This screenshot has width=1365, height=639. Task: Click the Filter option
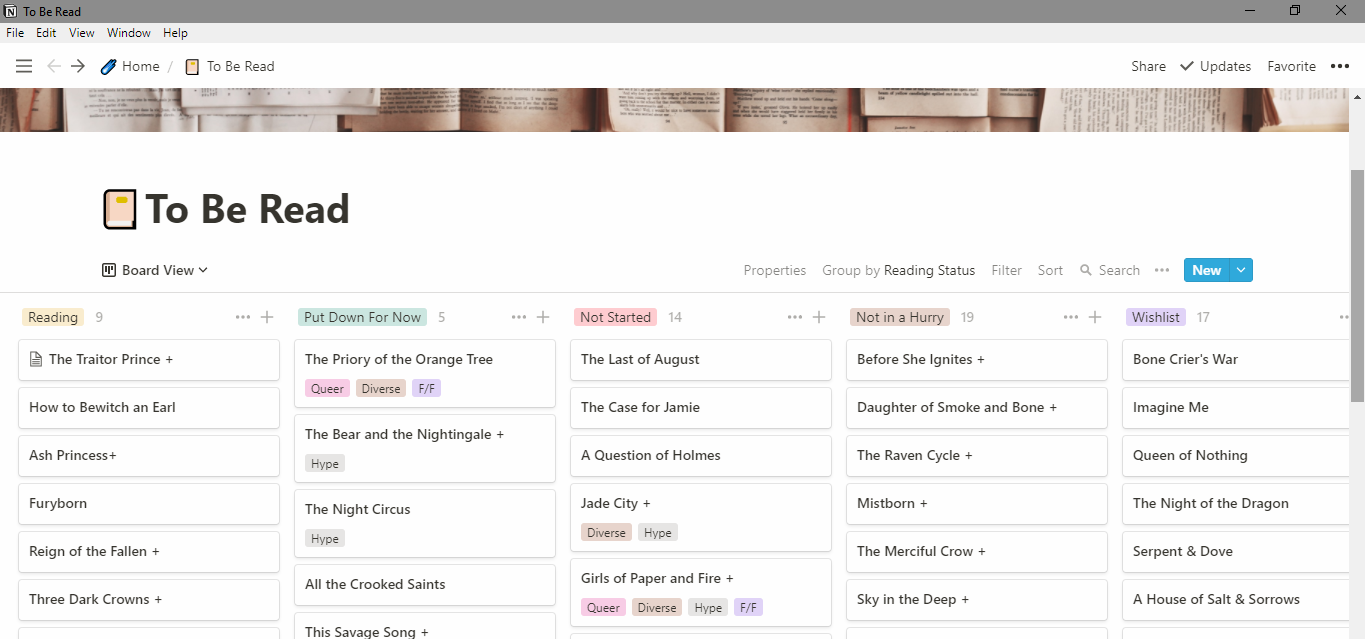point(1006,270)
